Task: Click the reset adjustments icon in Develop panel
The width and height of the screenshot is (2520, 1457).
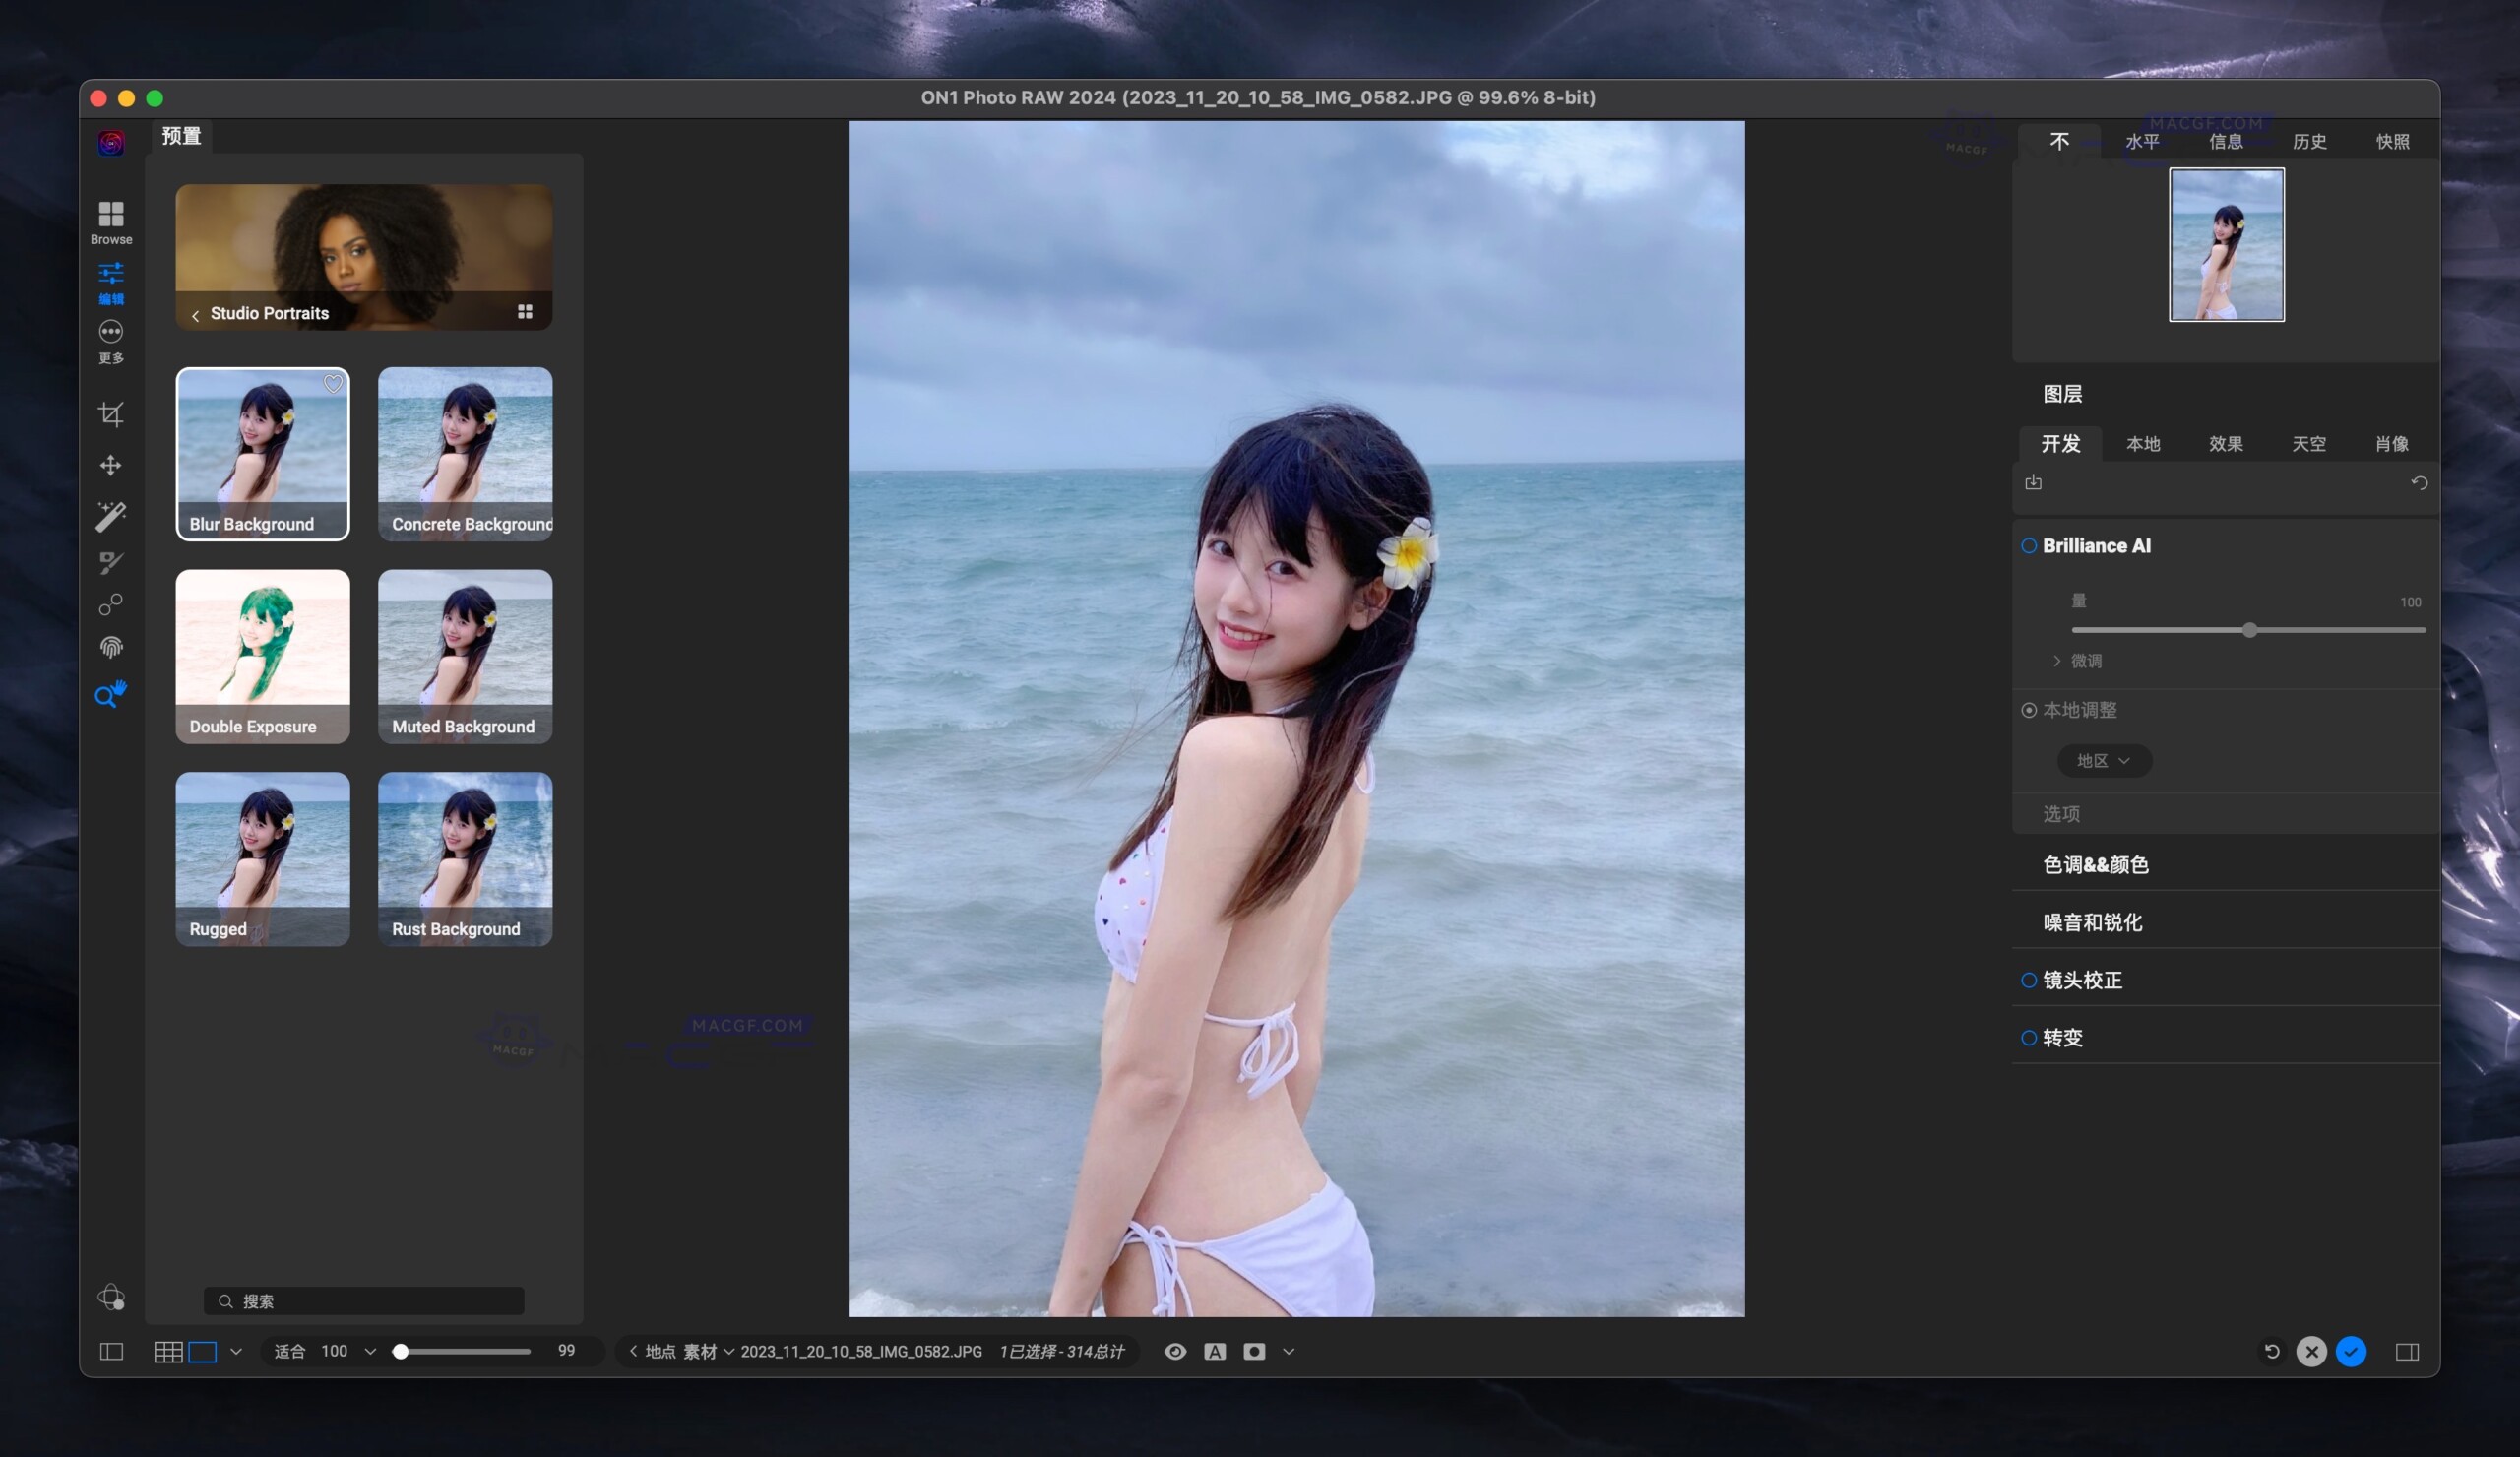Action: click(x=2420, y=483)
